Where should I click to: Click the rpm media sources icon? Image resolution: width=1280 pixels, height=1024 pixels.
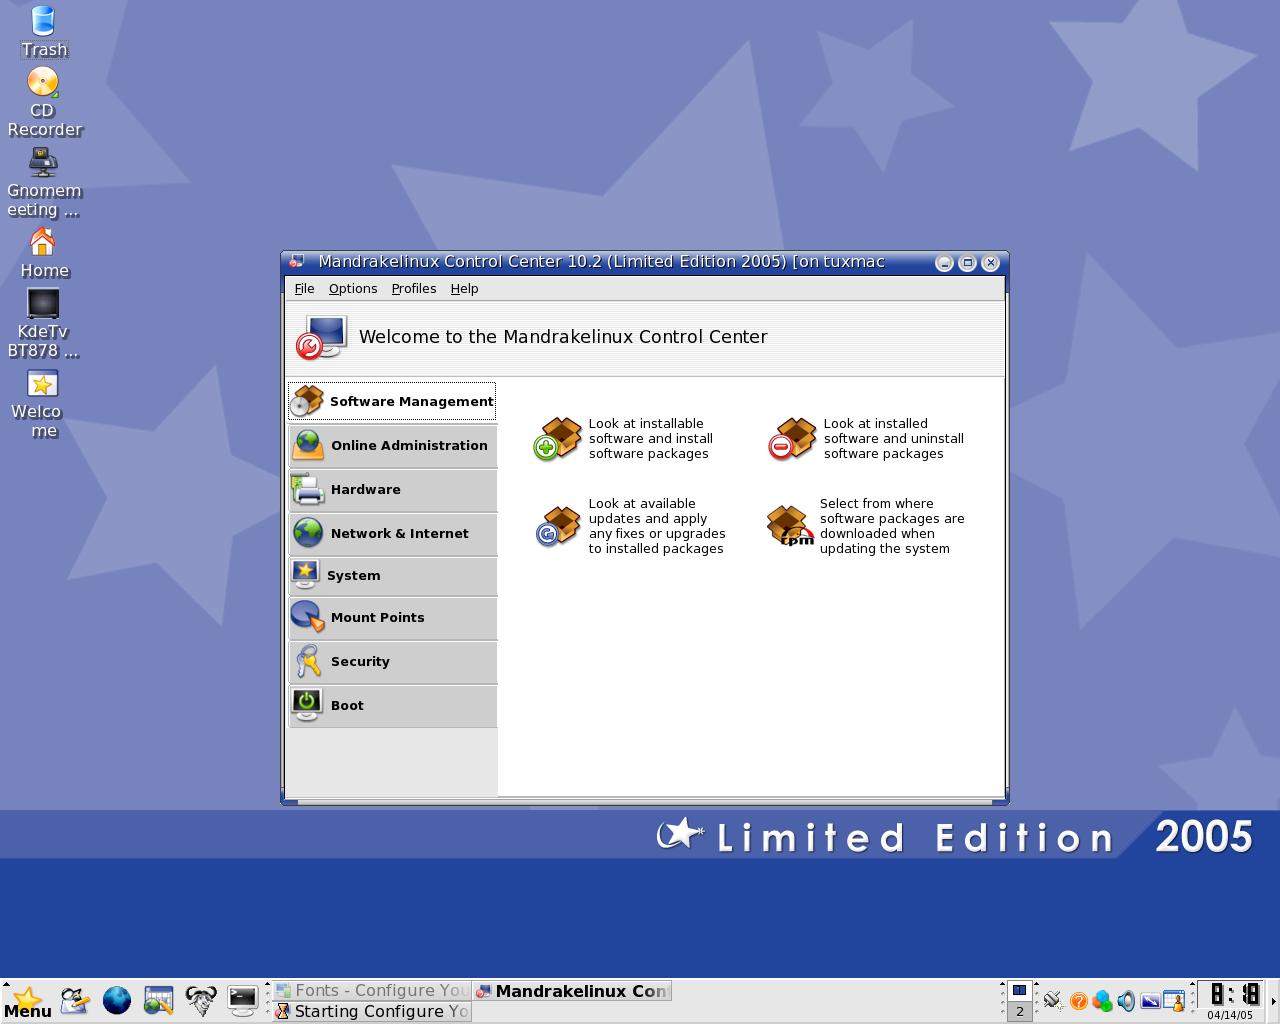click(x=791, y=526)
